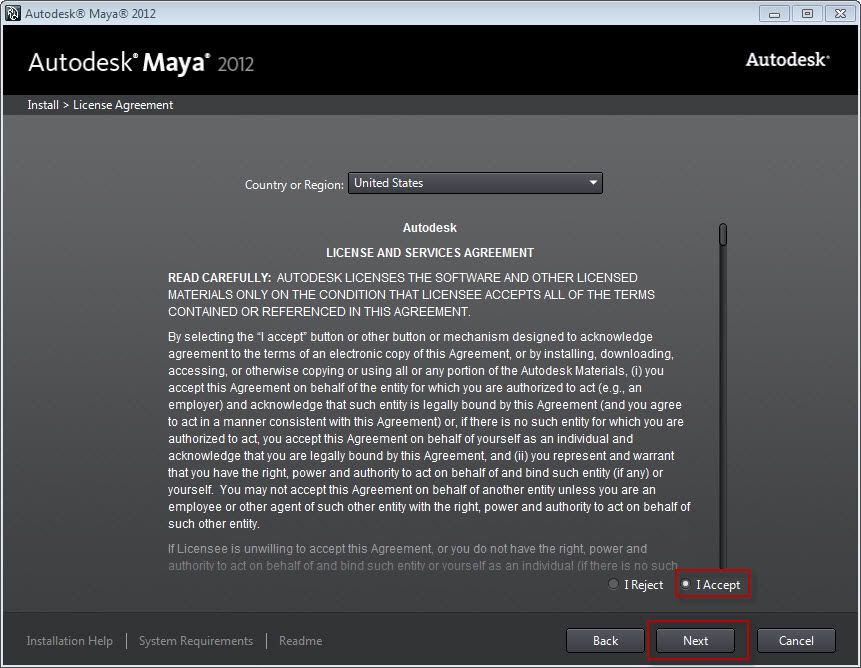861x668 pixels.
Task: Minimize the Maya installer window
Action: pos(774,14)
